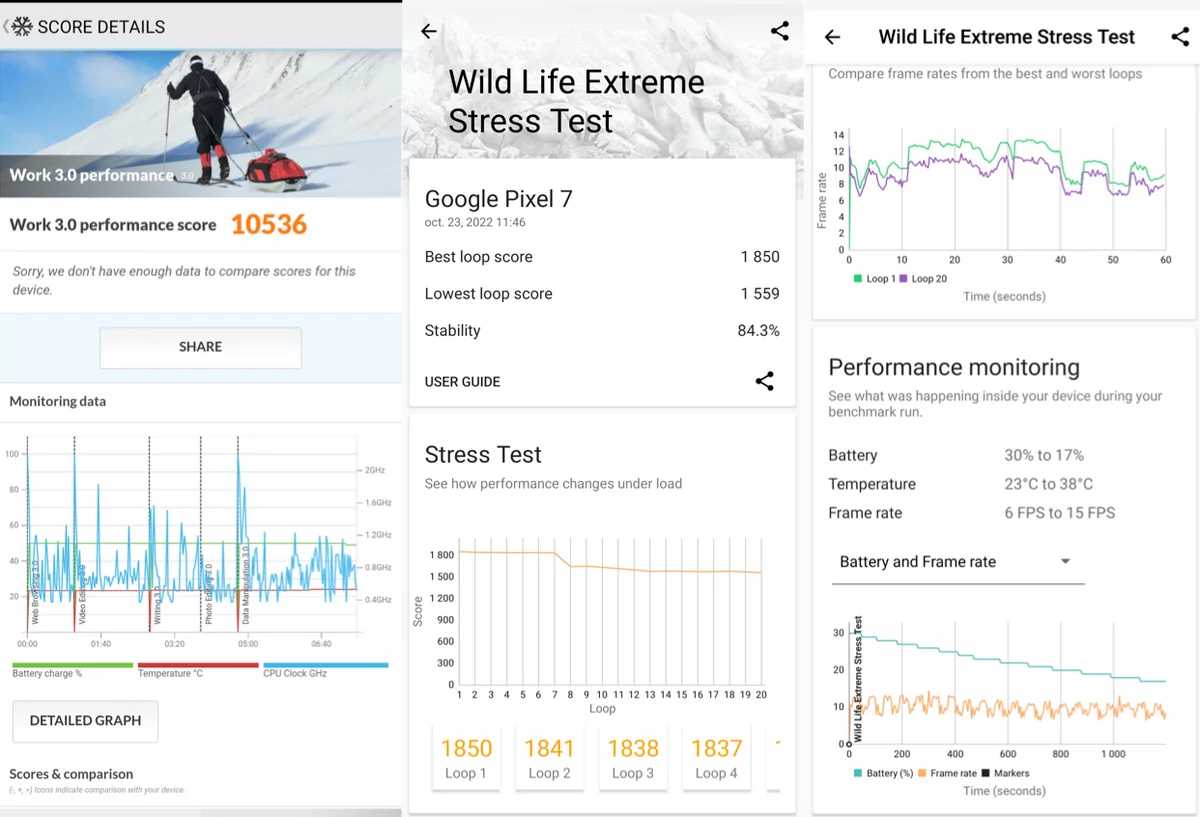Click the date oct. 23, 2022 11:46

click(475, 222)
